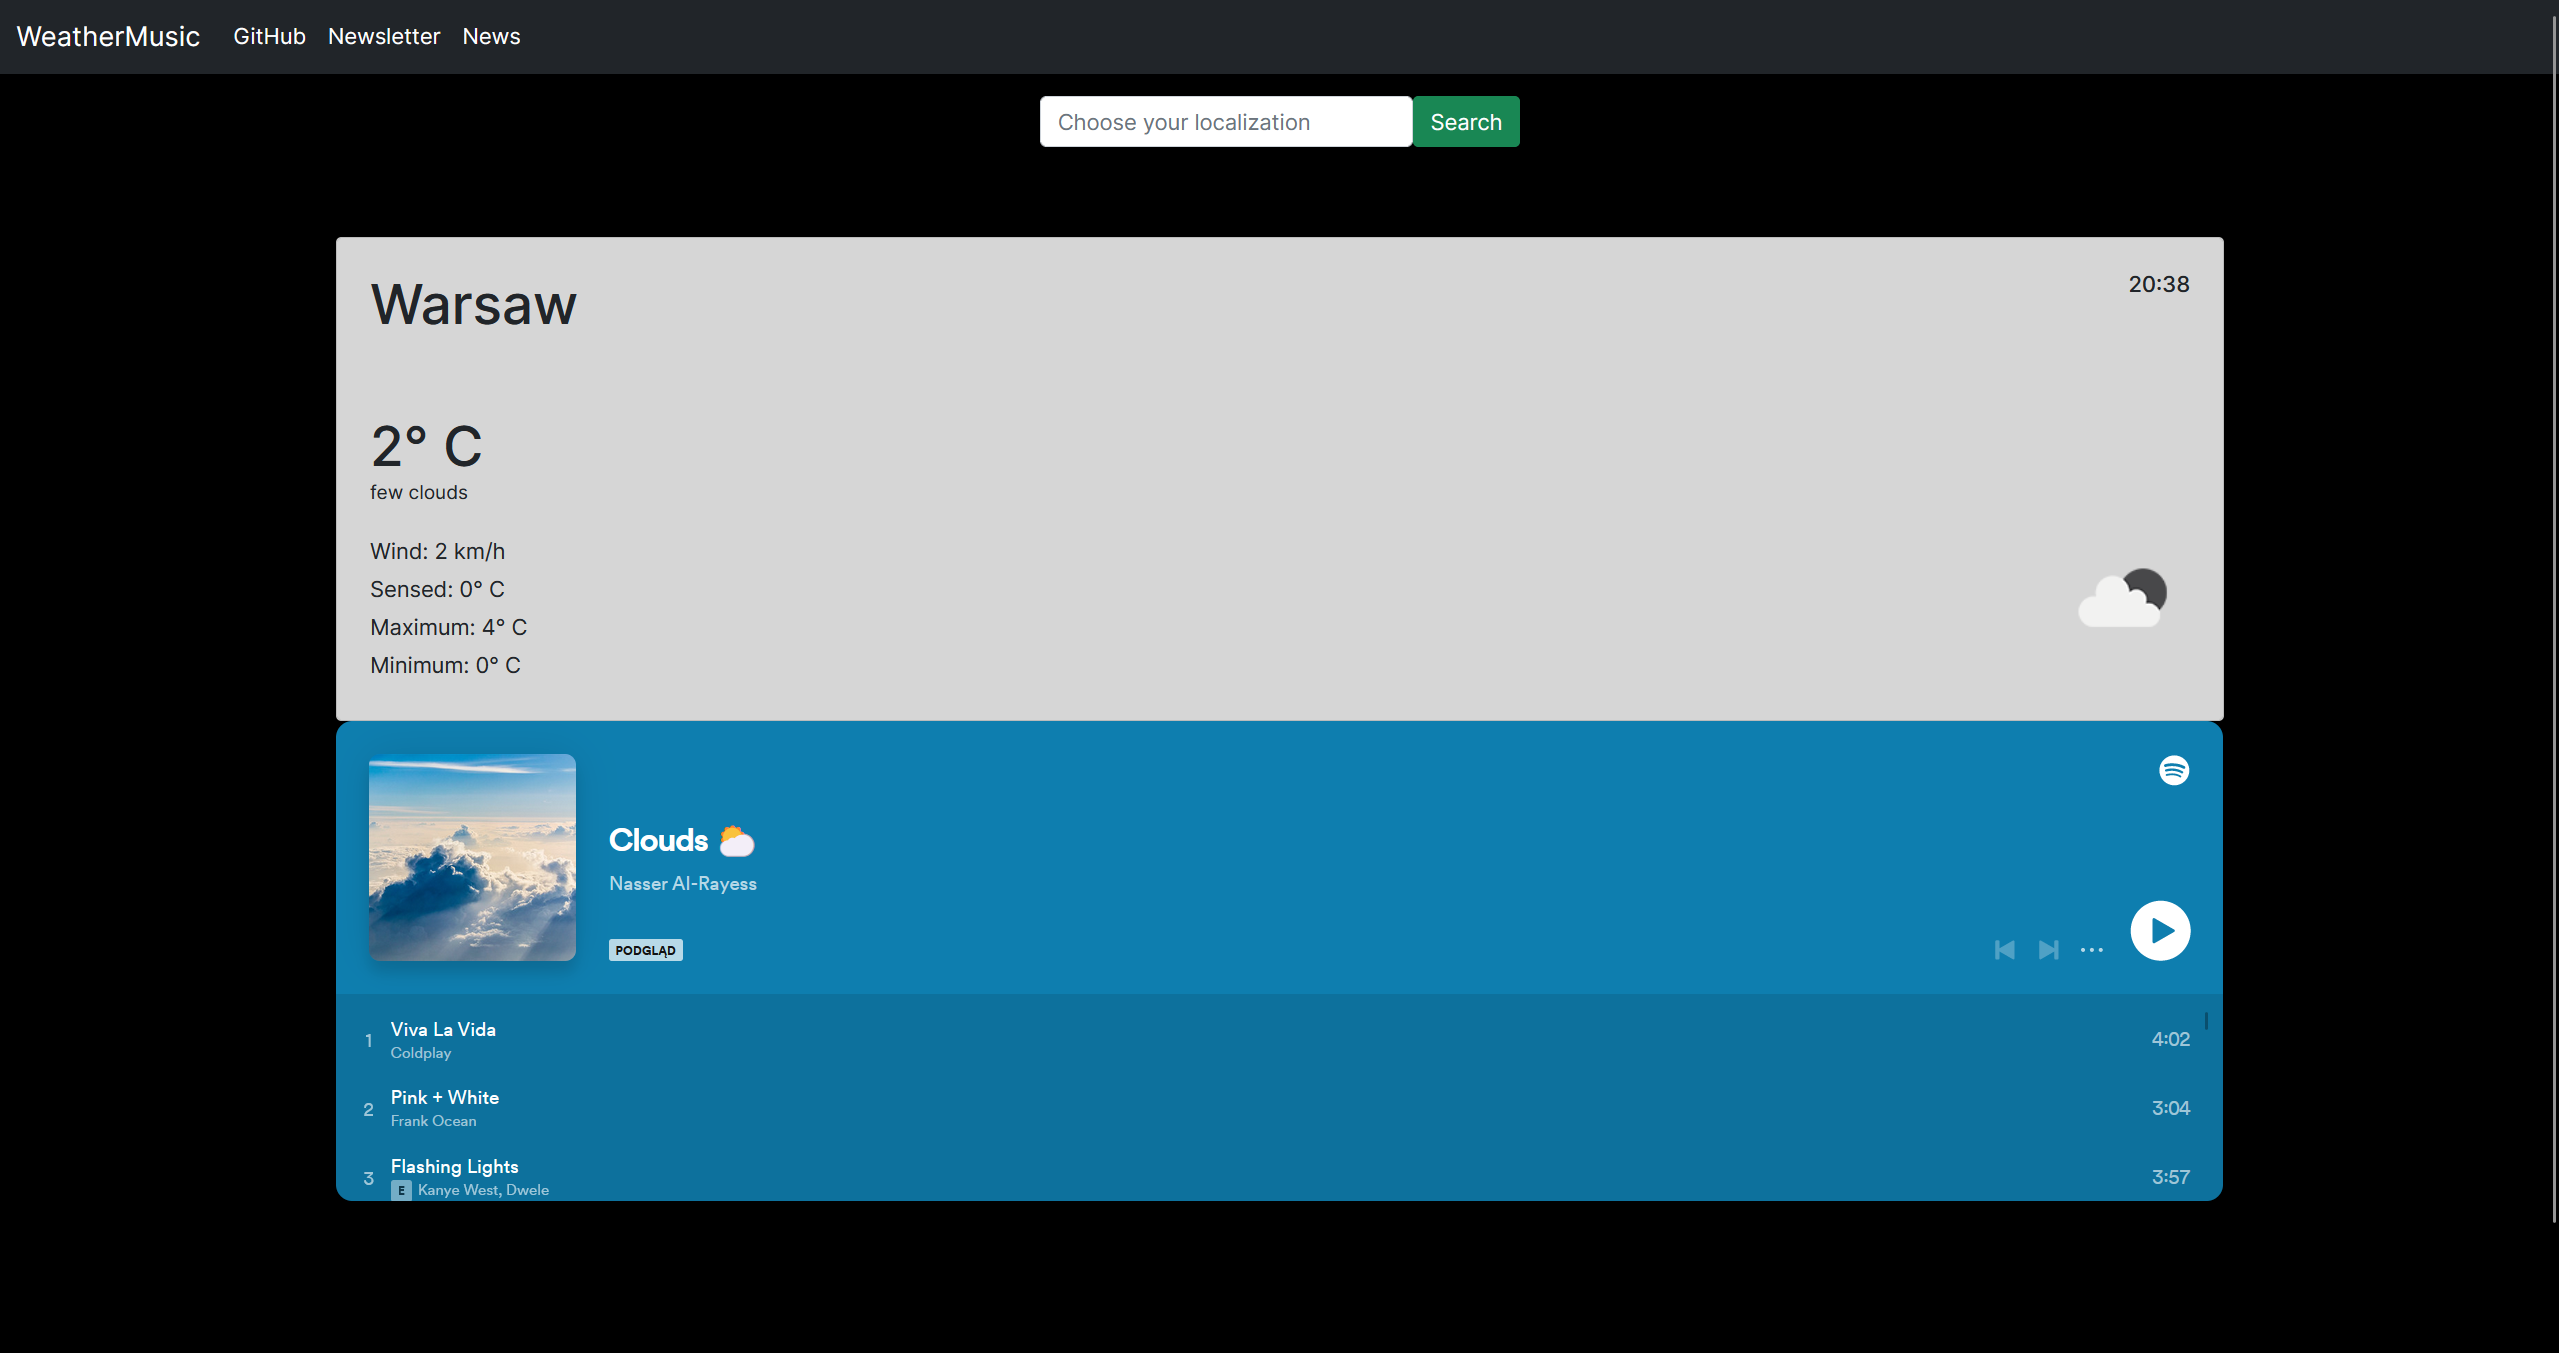Click the few clouds night weather icon
Screen dimensions: 2559x1353
point(2122,598)
